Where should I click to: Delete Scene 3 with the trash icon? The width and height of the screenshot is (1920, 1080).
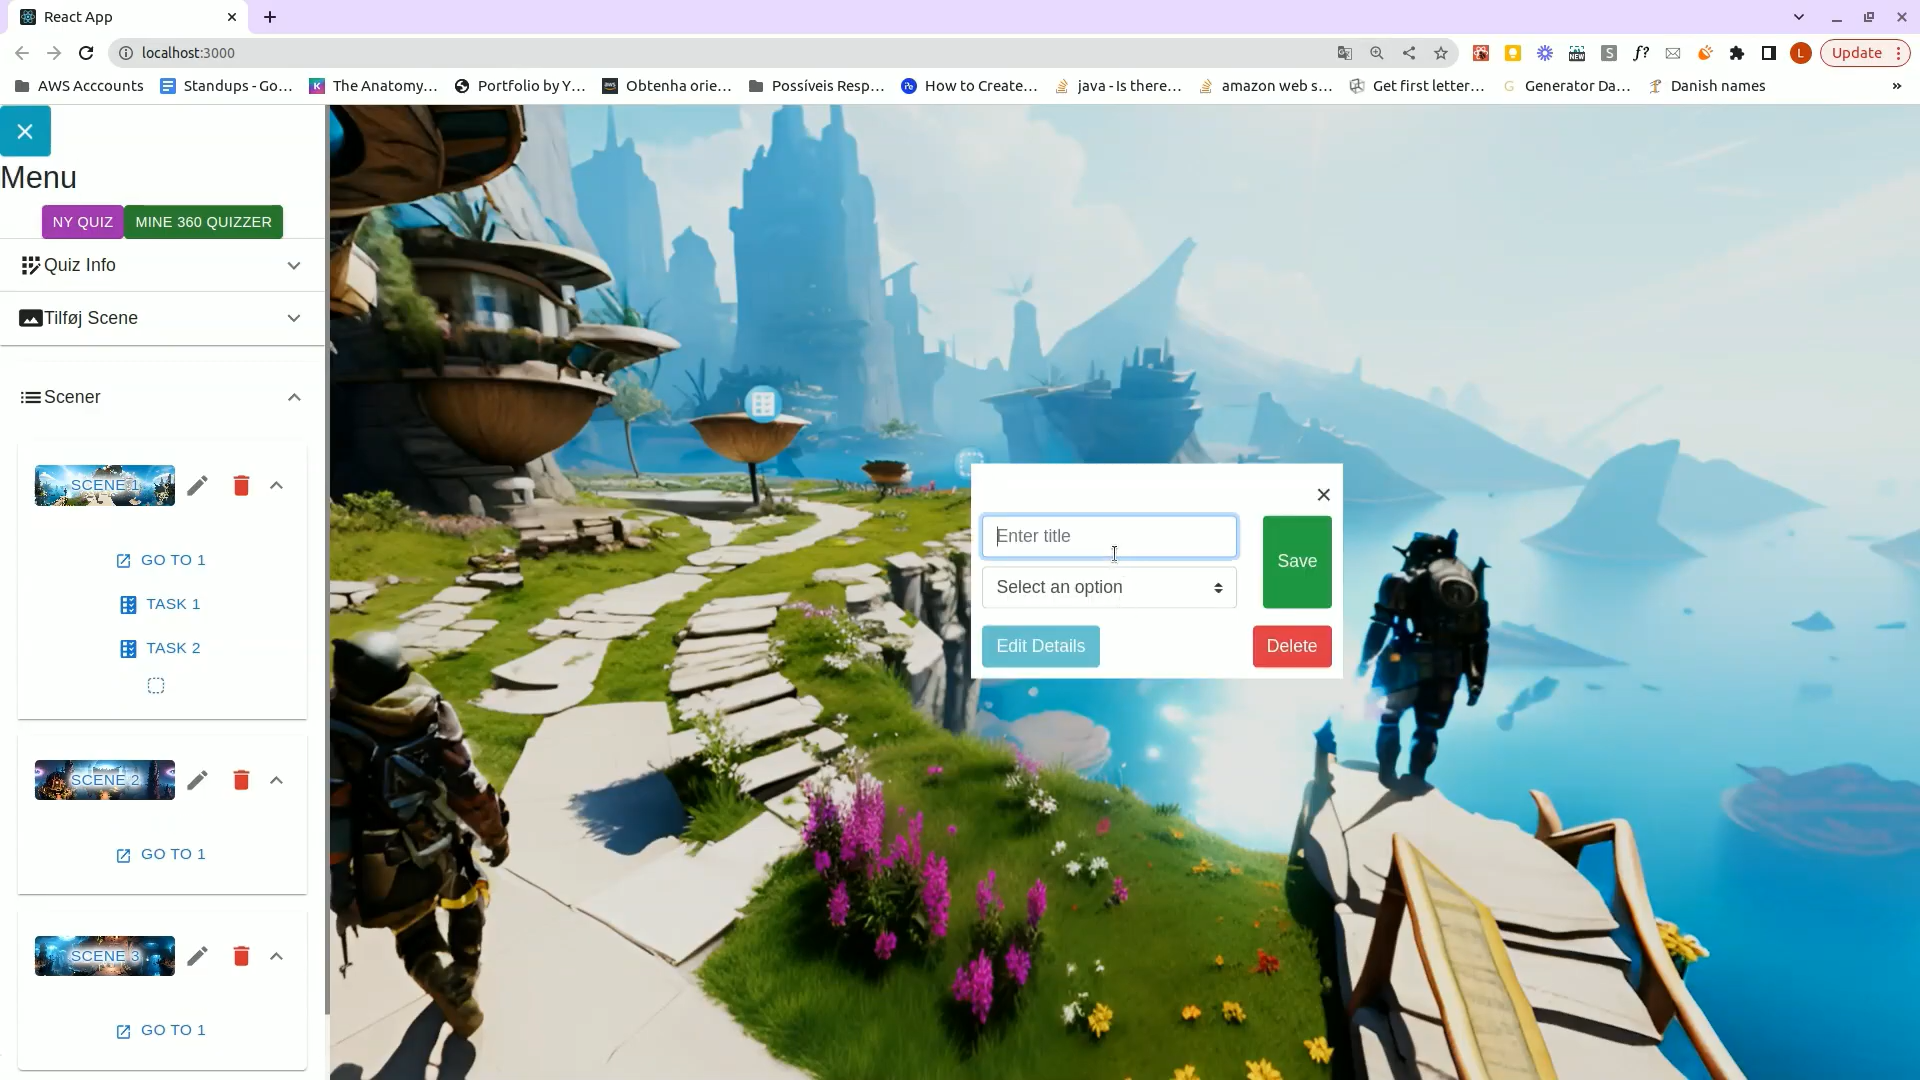click(x=241, y=956)
